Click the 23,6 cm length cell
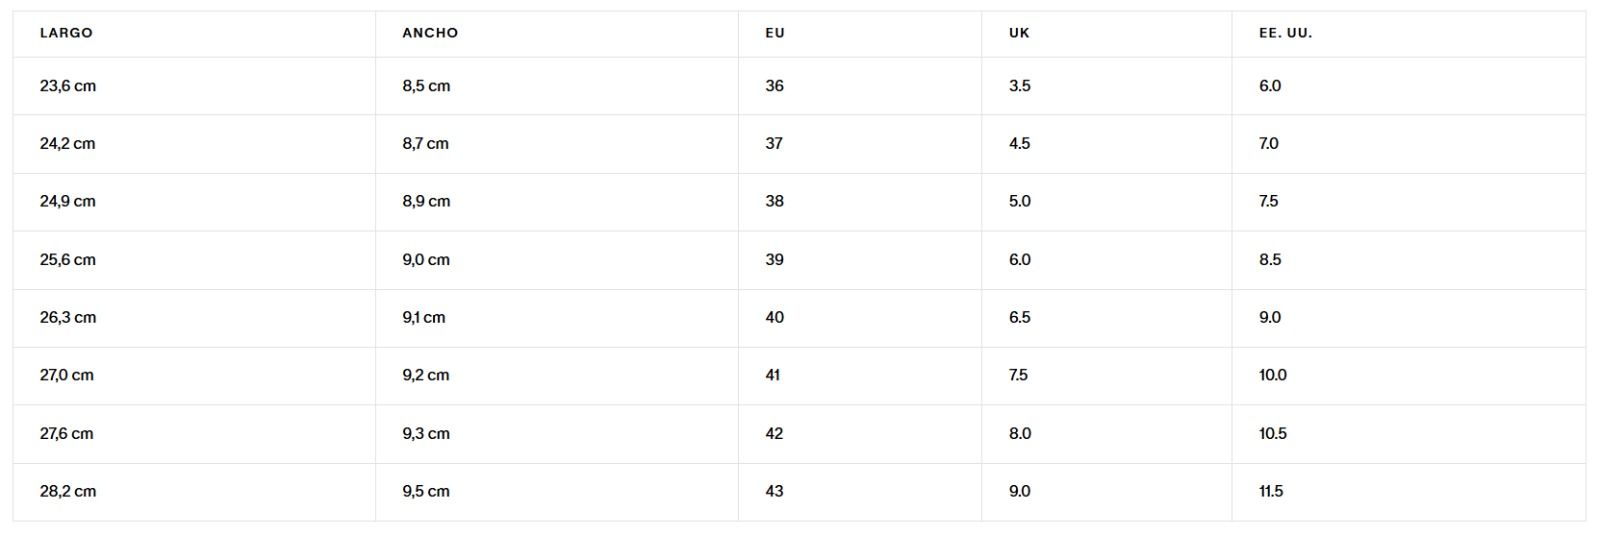Viewport: 1600px width, 535px height. pyautogui.click(x=68, y=86)
